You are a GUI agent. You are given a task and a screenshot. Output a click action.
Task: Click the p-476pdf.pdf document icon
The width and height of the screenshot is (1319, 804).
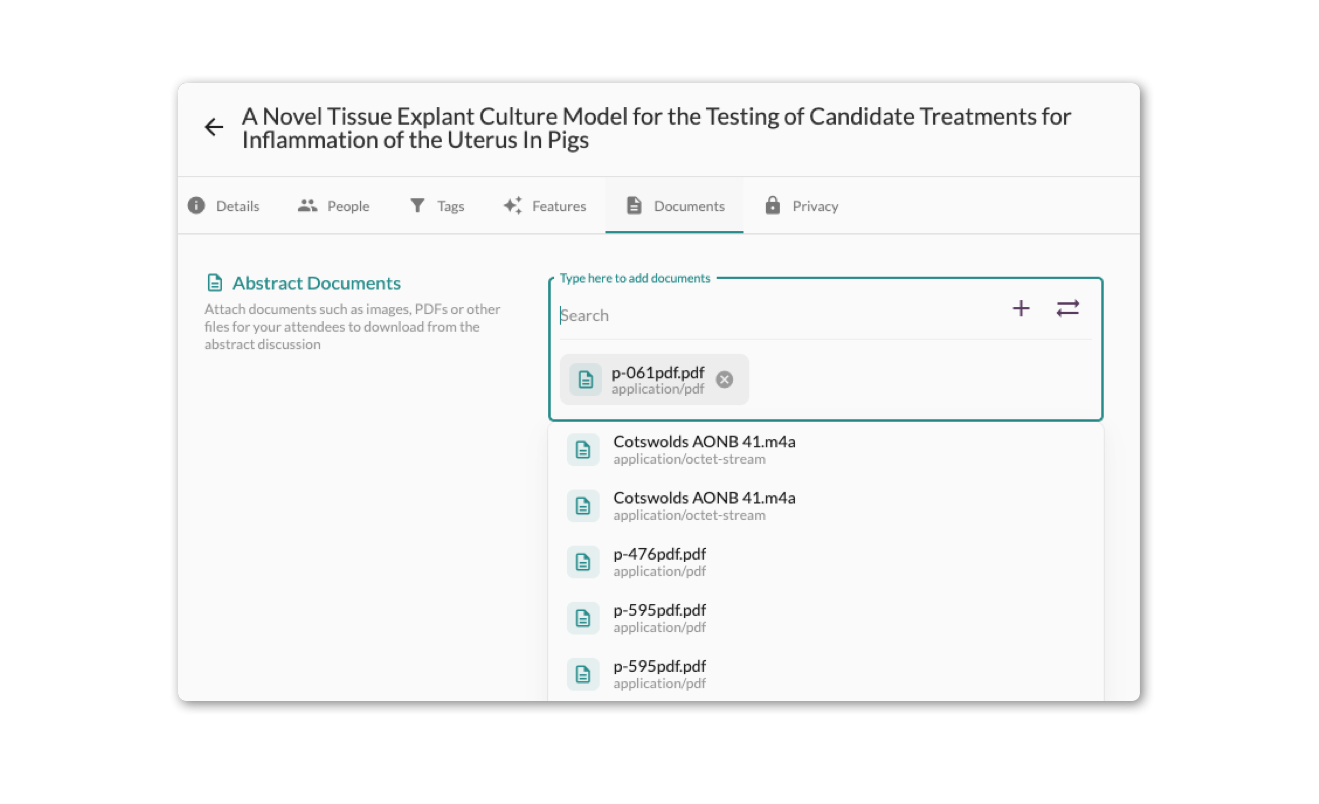coord(583,562)
